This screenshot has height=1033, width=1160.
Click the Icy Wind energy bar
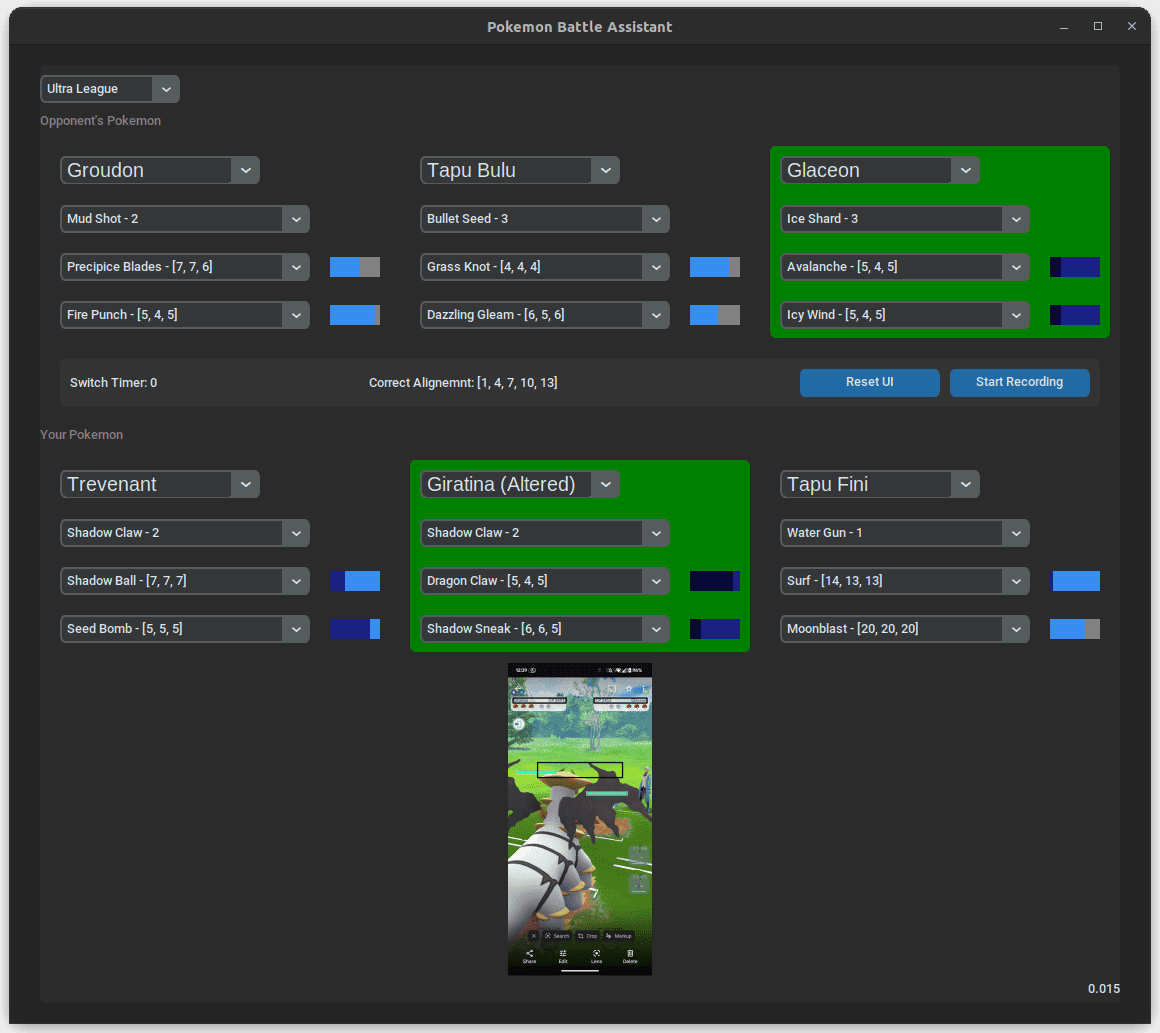(1075, 315)
